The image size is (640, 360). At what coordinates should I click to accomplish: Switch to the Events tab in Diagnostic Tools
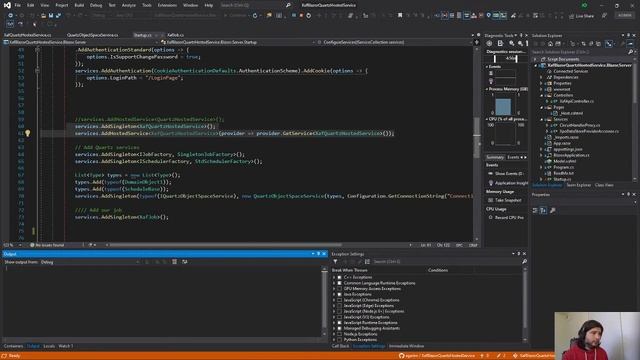[x=513, y=157]
